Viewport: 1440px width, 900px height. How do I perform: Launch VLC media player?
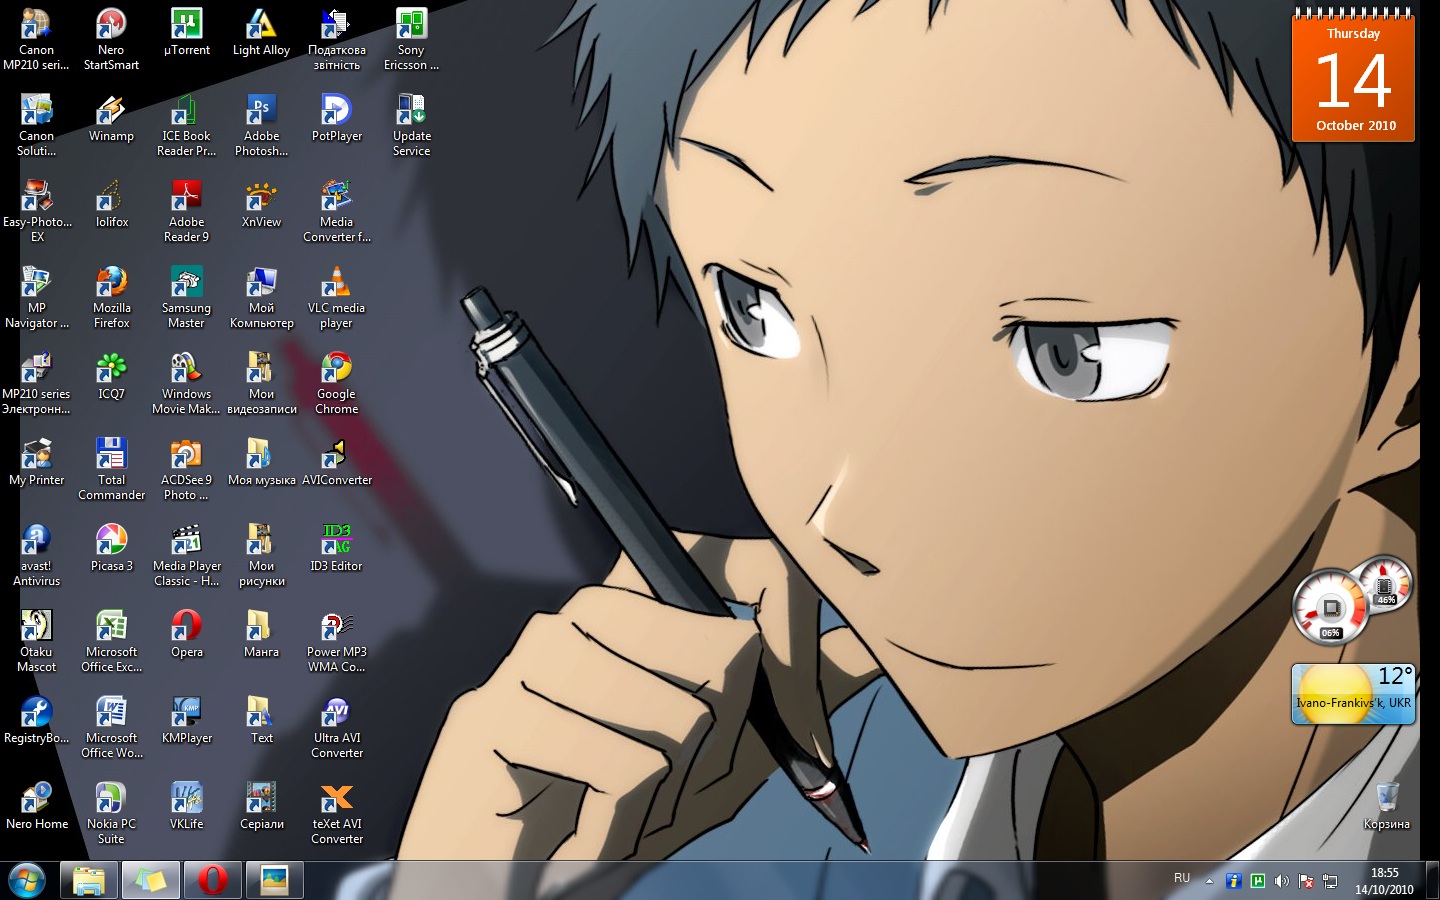(x=337, y=298)
